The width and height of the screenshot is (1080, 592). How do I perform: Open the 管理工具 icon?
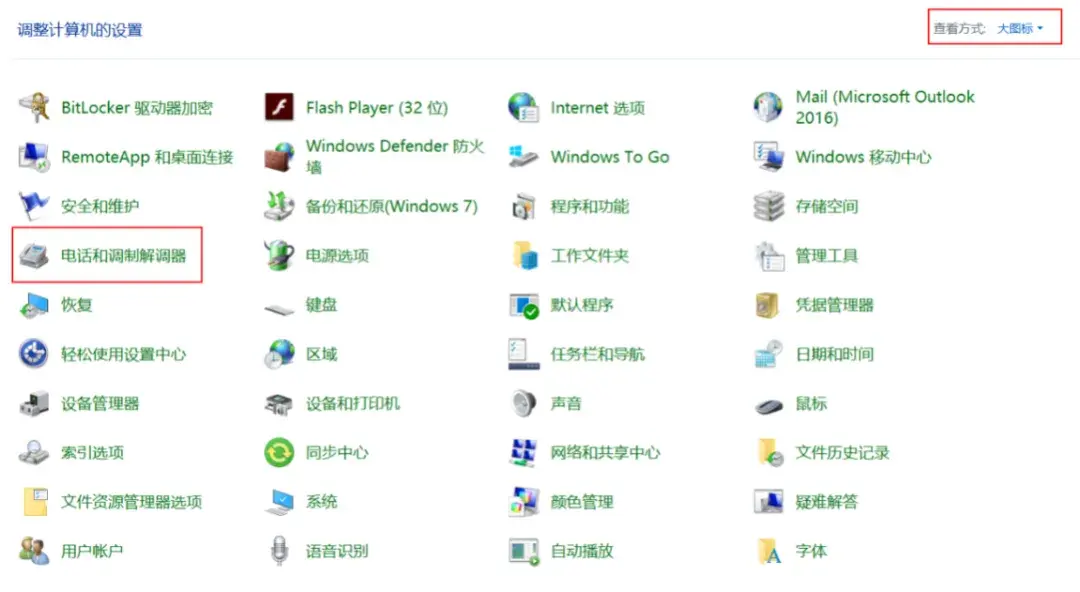click(768, 256)
